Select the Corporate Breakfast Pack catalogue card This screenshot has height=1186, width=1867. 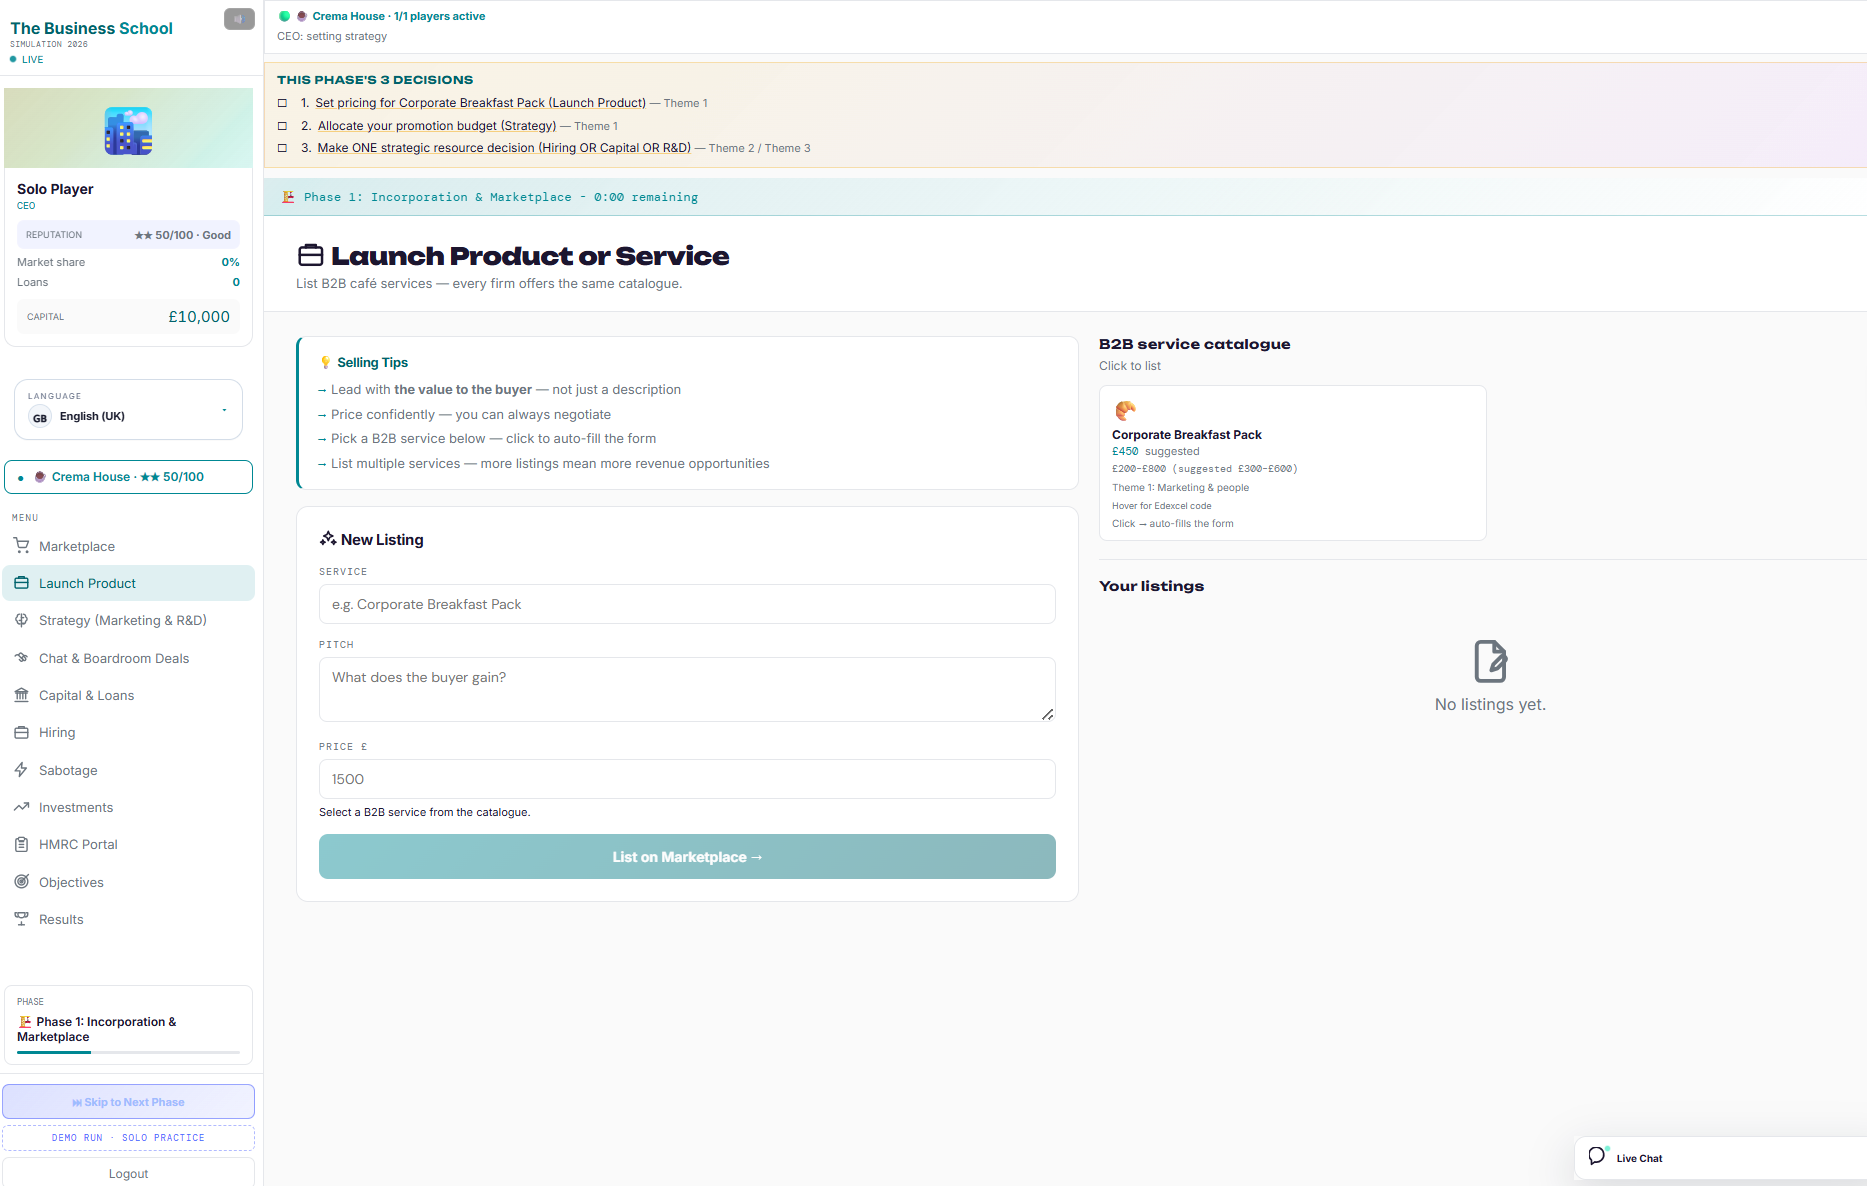click(1292, 463)
